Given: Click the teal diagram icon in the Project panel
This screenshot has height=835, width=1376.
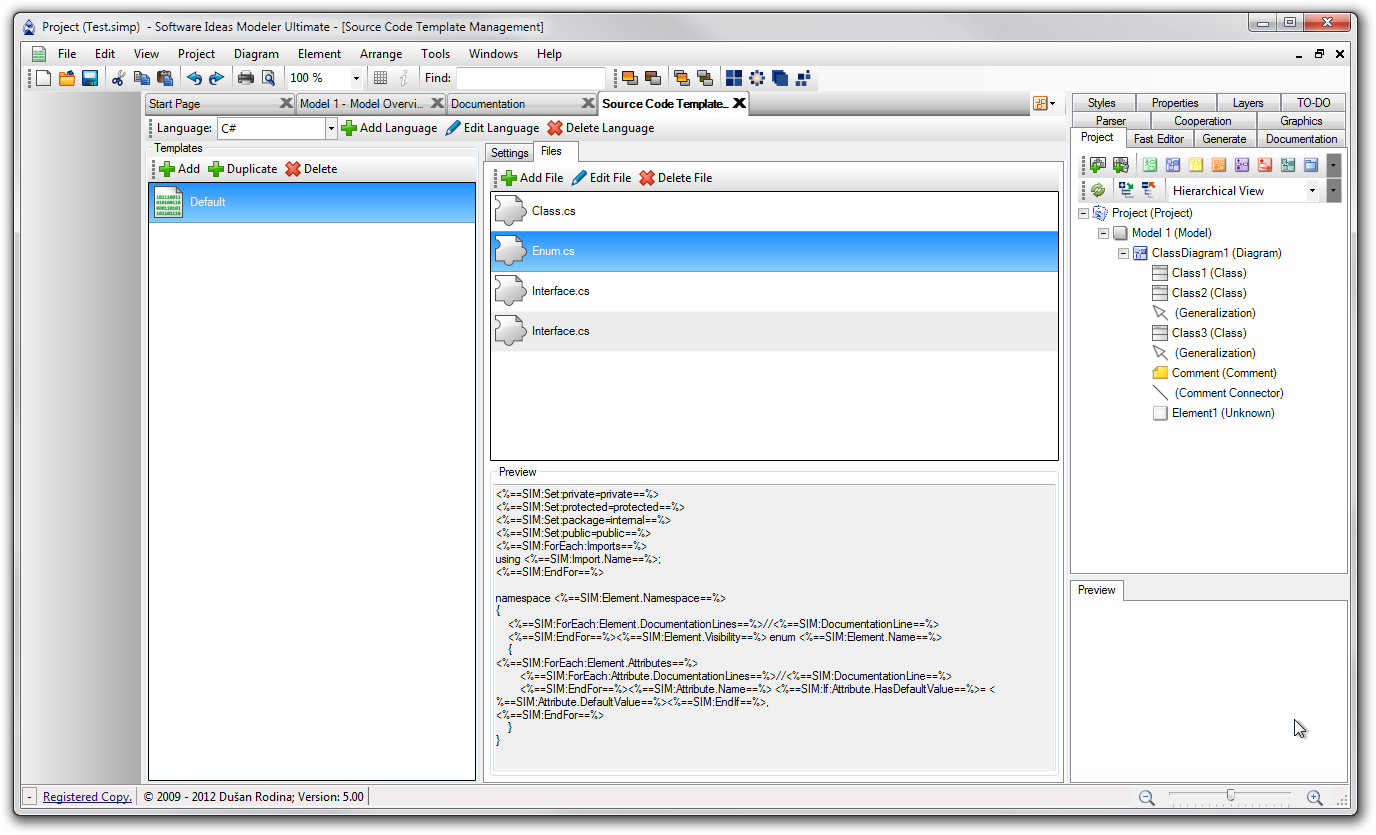Looking at the screenshot, I should 1288,165.
